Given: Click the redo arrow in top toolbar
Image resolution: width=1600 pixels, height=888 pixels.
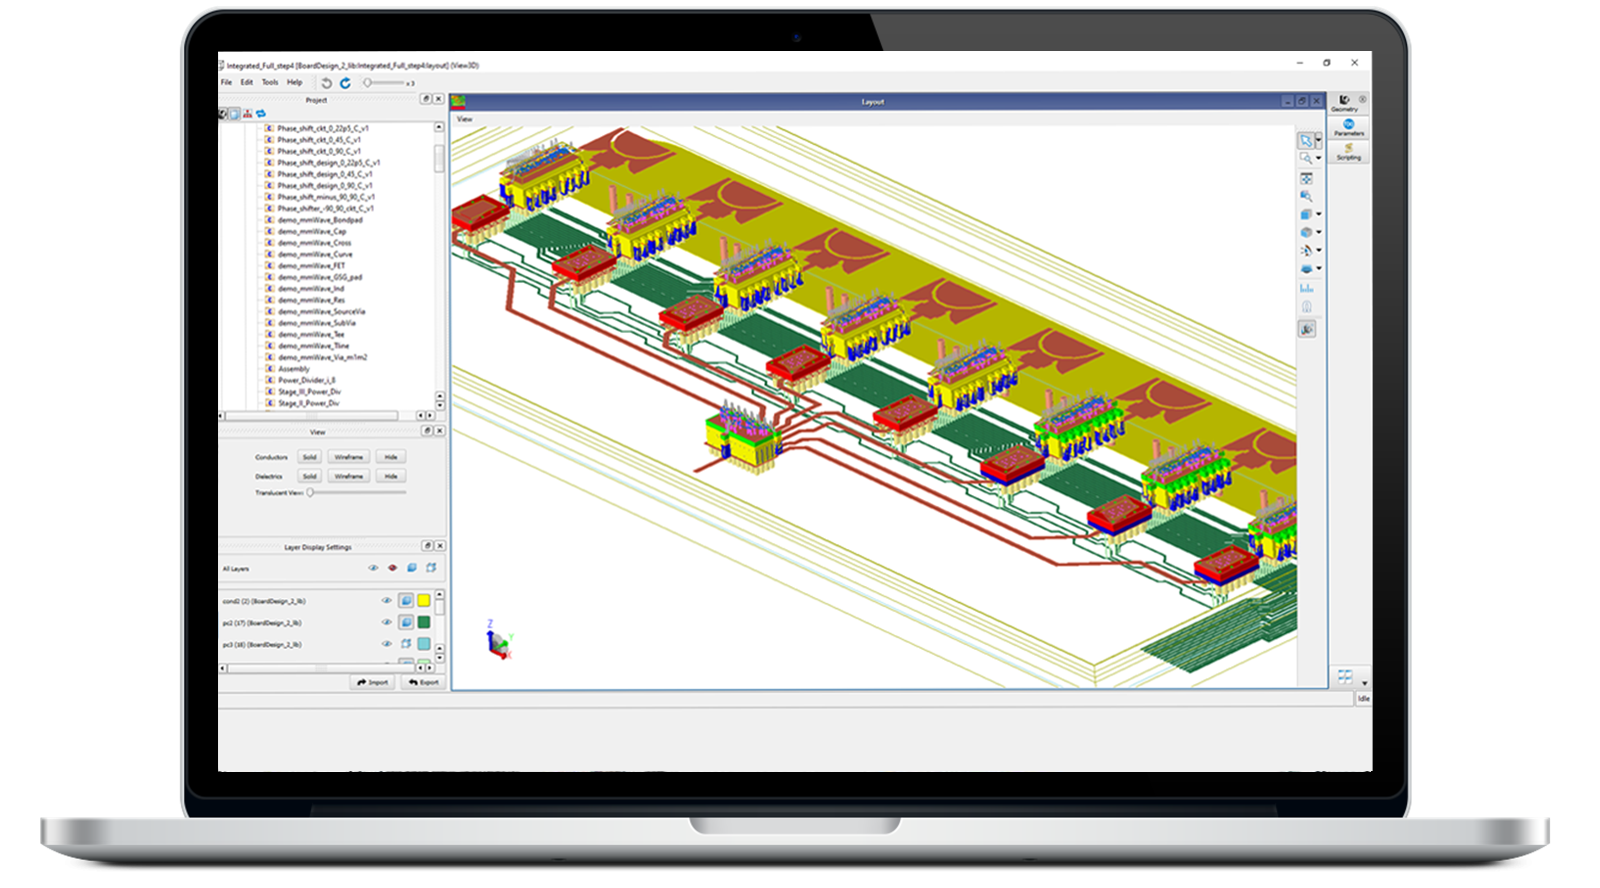Looking at the screenshot, I should pos(345,83).
